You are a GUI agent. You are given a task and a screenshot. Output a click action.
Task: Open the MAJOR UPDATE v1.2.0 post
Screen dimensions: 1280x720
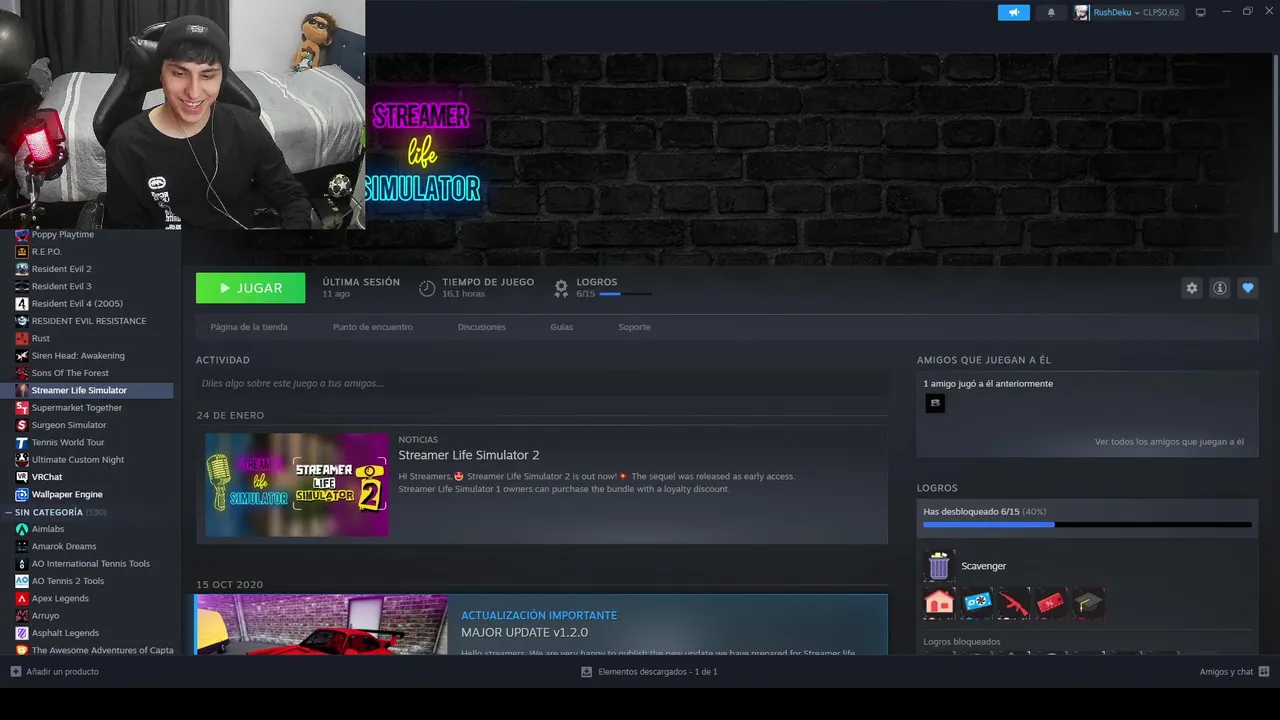click(524, 633)
